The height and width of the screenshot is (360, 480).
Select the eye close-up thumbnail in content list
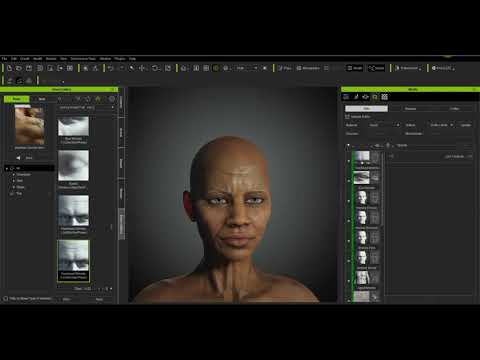click(x=73, y=165)
